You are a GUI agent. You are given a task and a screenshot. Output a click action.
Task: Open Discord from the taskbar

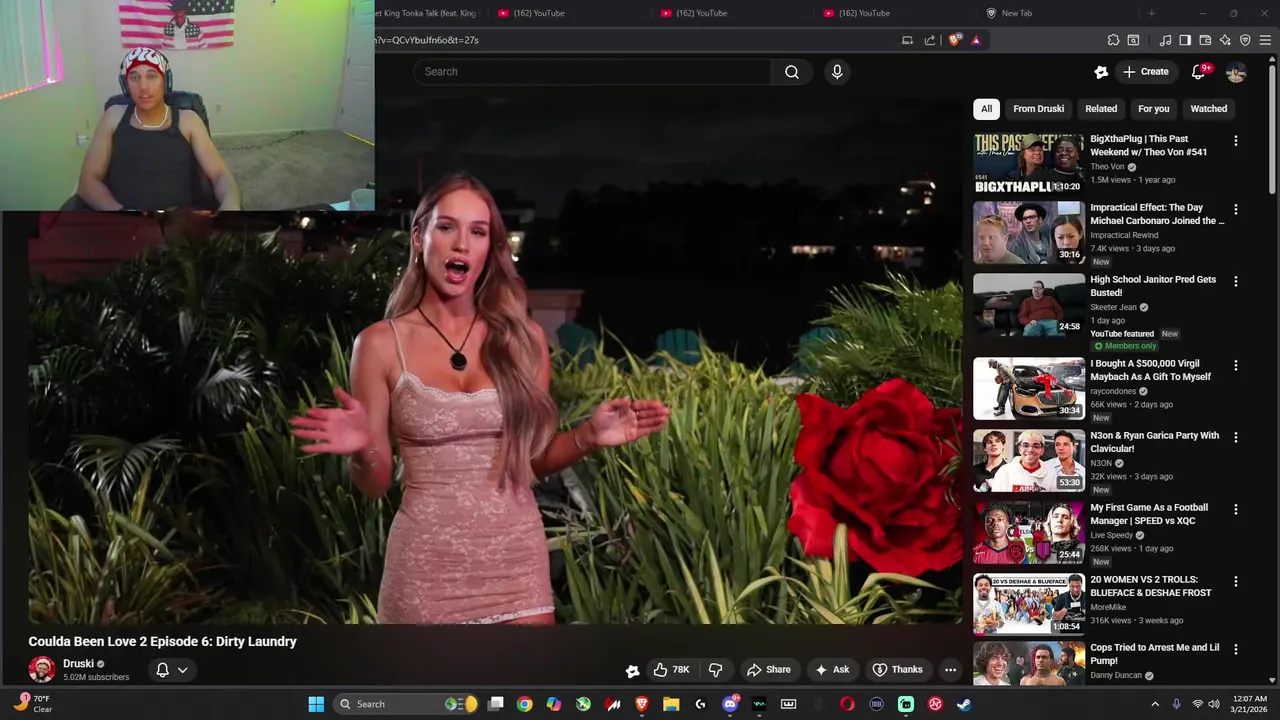click(730, 704)
